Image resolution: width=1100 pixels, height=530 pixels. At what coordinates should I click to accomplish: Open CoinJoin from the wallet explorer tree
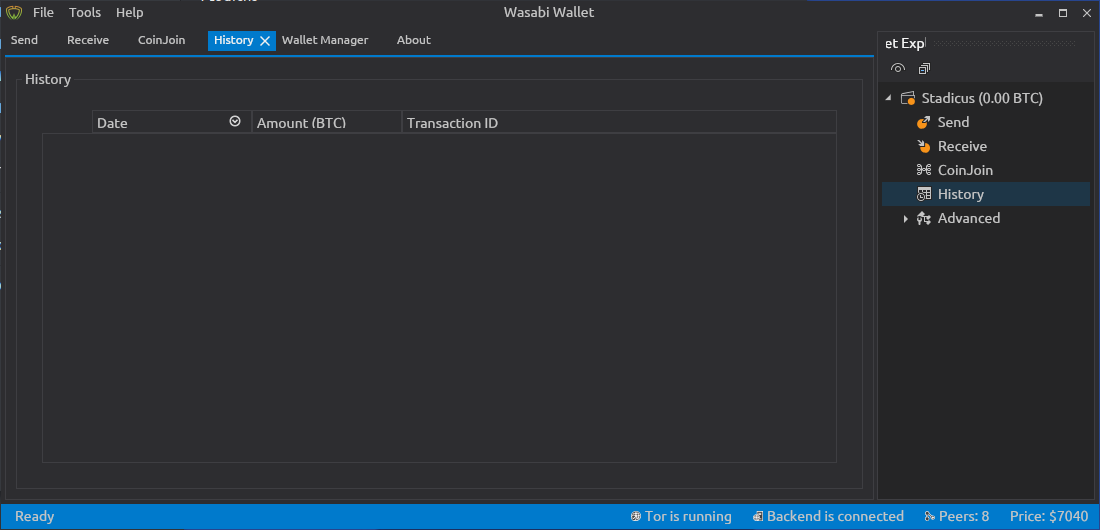965,170
